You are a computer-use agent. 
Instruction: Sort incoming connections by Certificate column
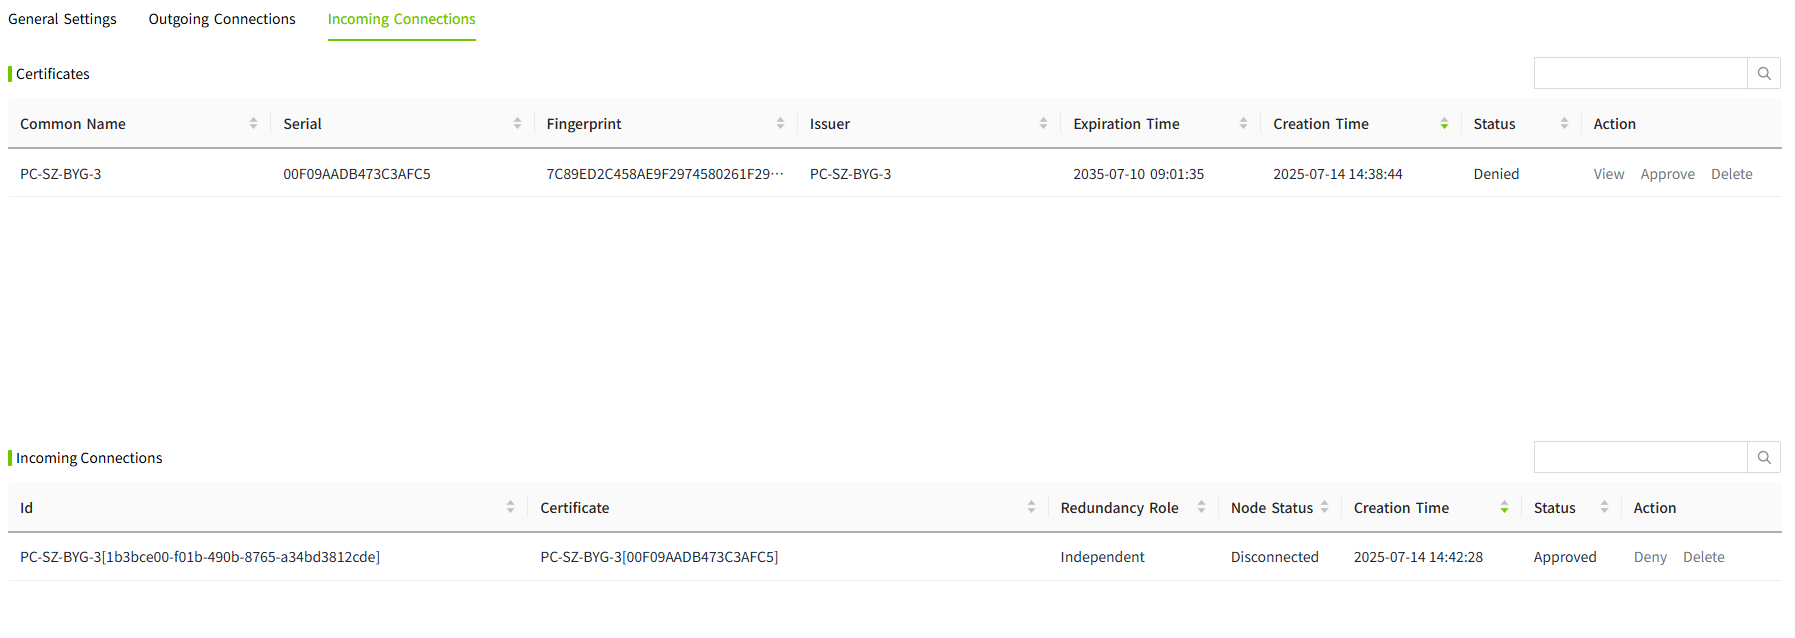click(1031, 508)
